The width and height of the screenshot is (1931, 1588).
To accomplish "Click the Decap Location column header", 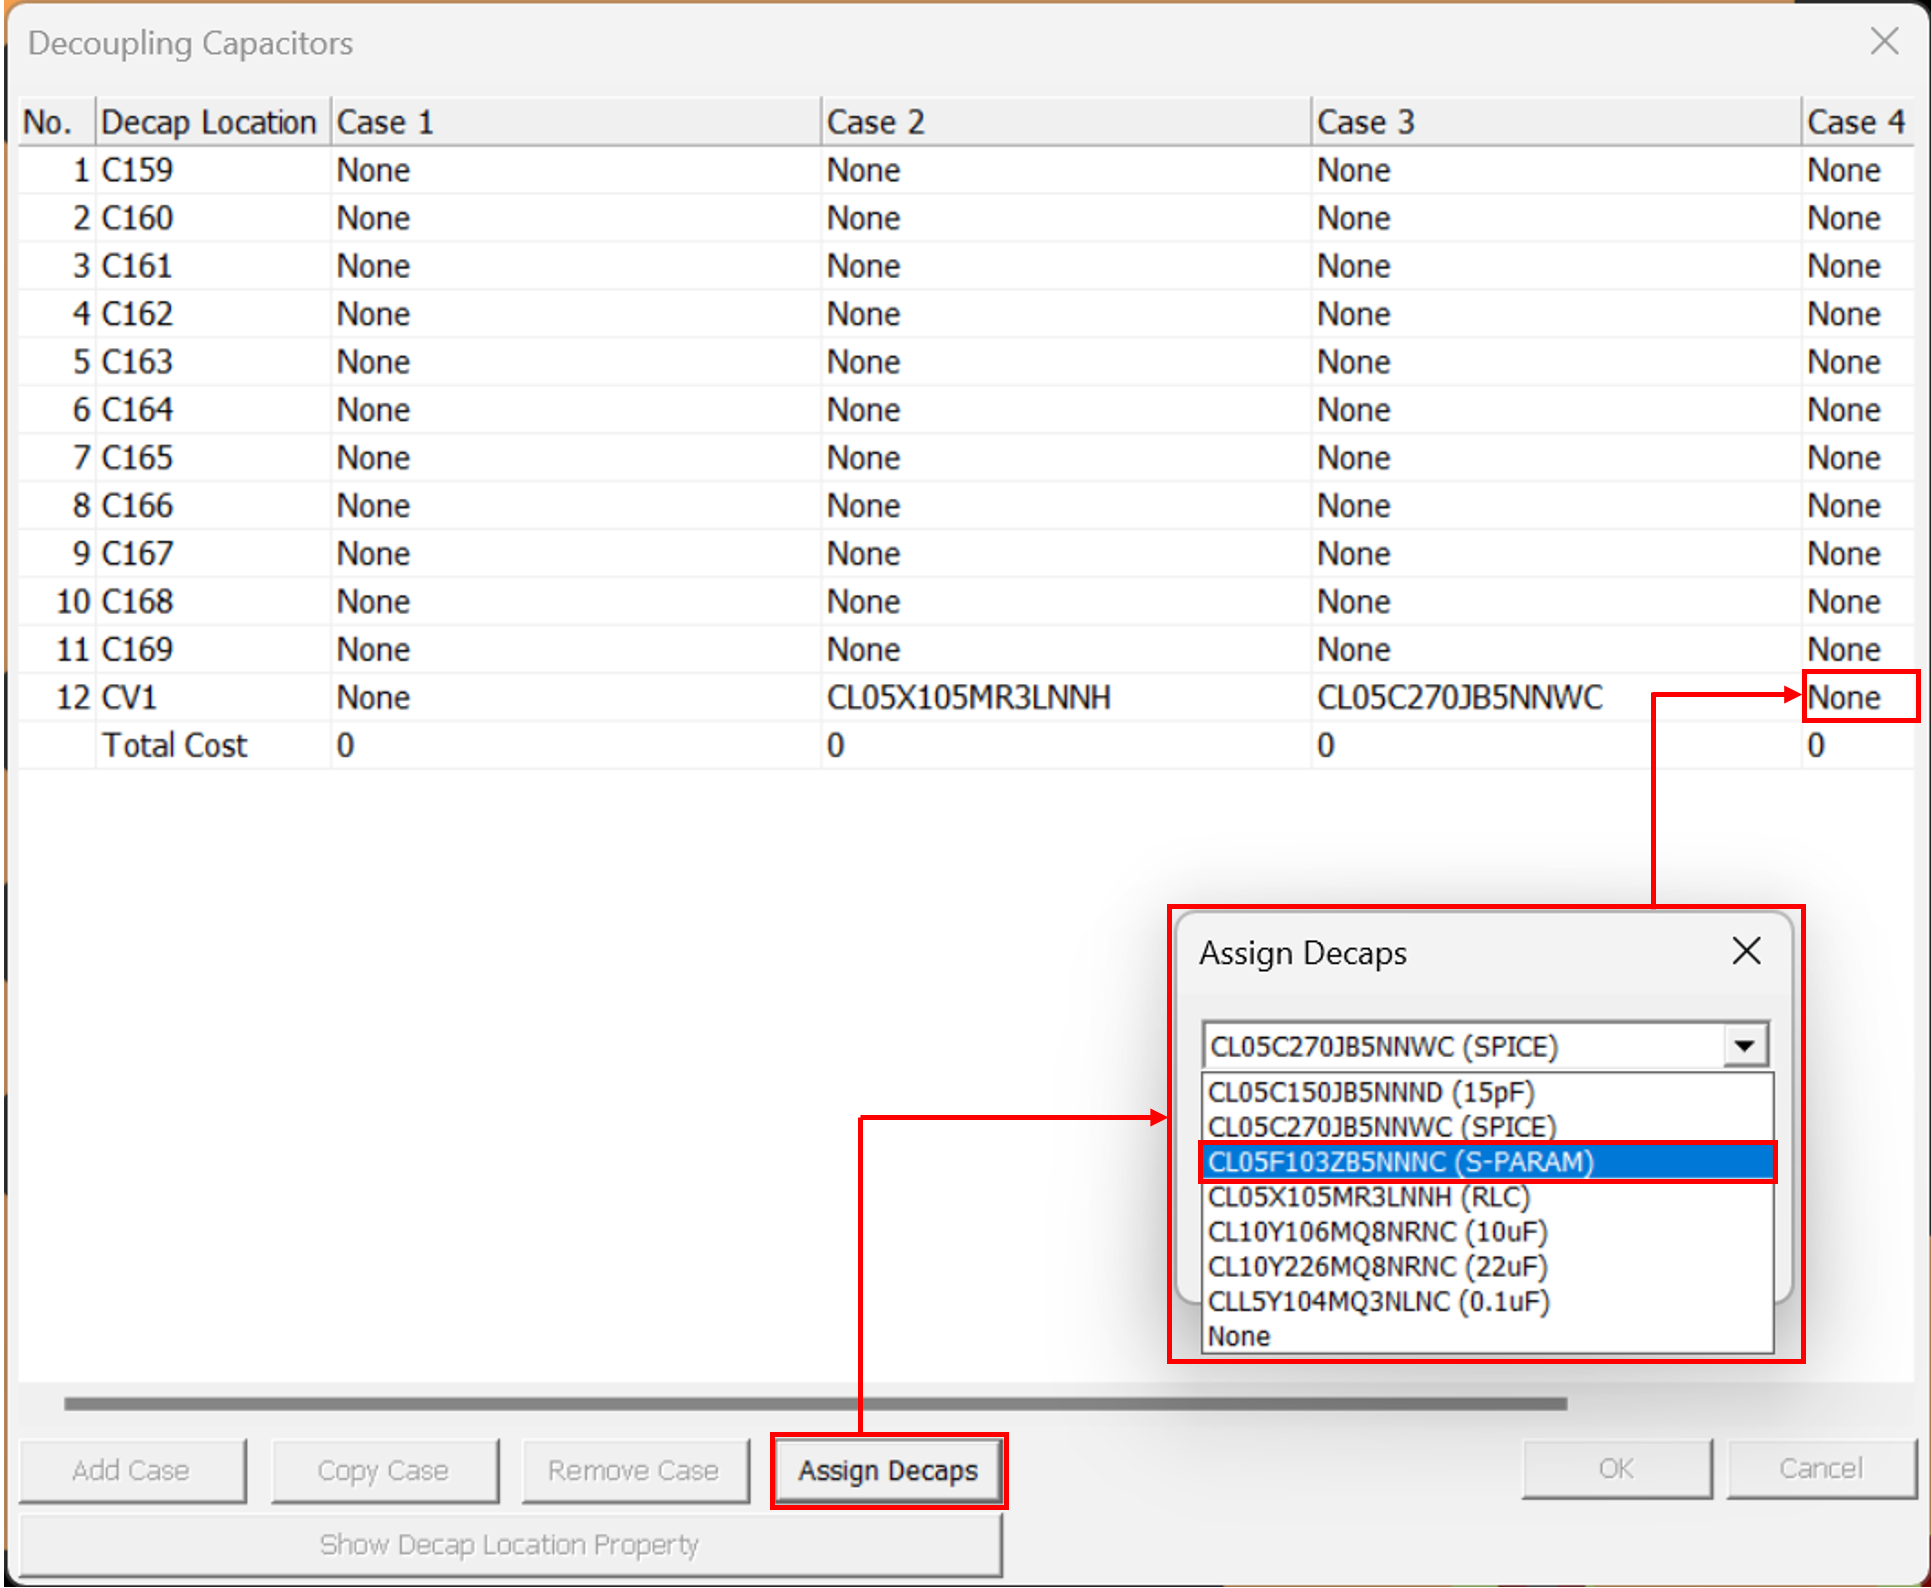I will click(x=210, y=122).
